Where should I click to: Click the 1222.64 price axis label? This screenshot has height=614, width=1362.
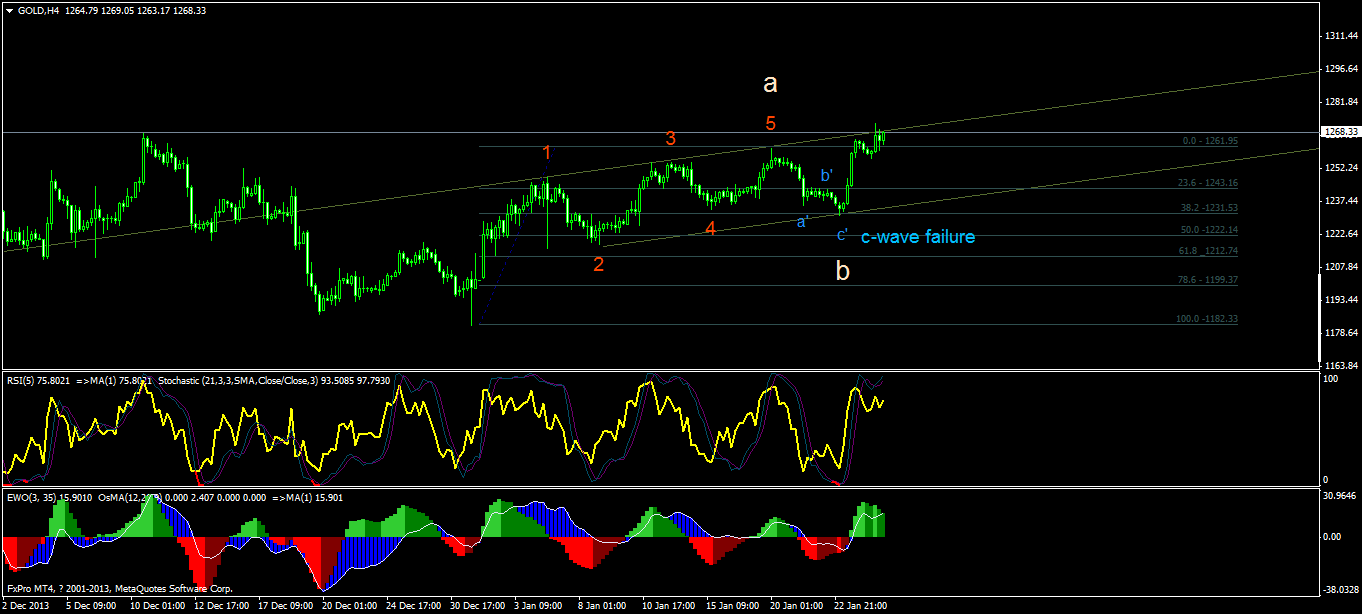[1340, 234]
